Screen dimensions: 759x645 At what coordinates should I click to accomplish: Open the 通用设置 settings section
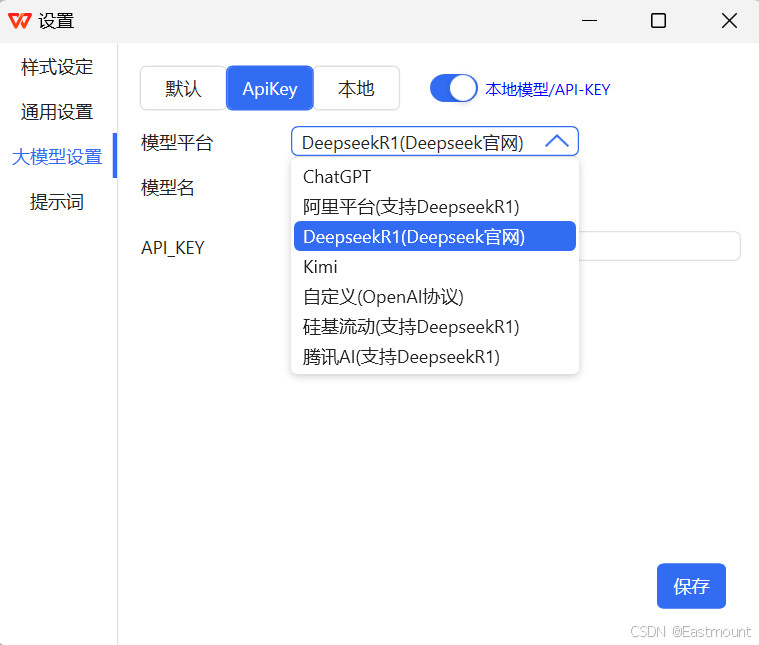(57, 112)
